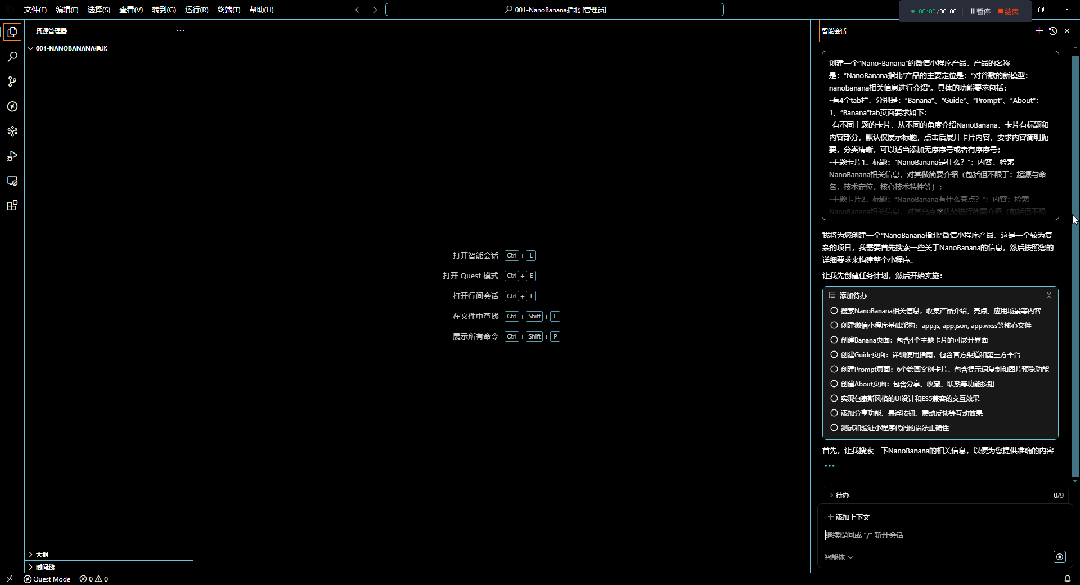Toggle the 'Guide' page task circle
The image size is (1080, 585).
(x=834, y=354)
